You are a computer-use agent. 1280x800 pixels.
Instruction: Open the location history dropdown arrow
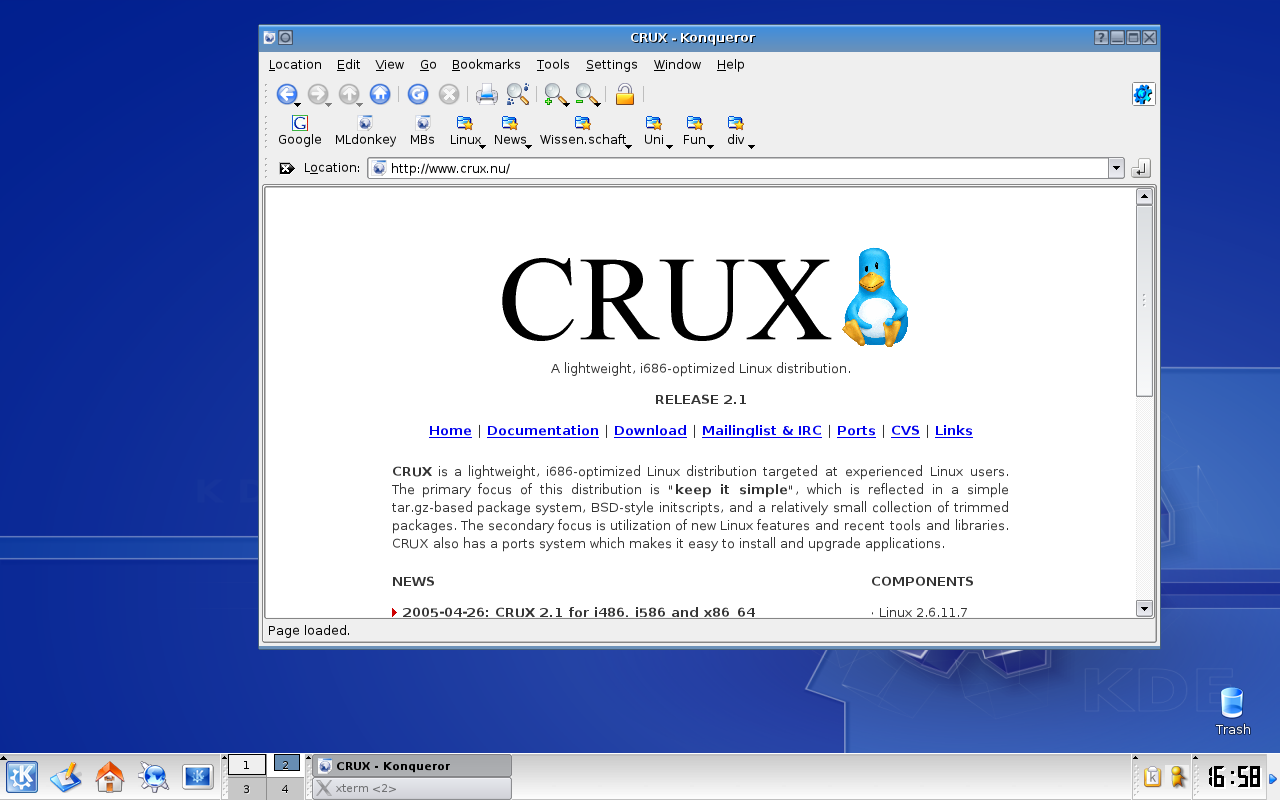[1116, 168]
